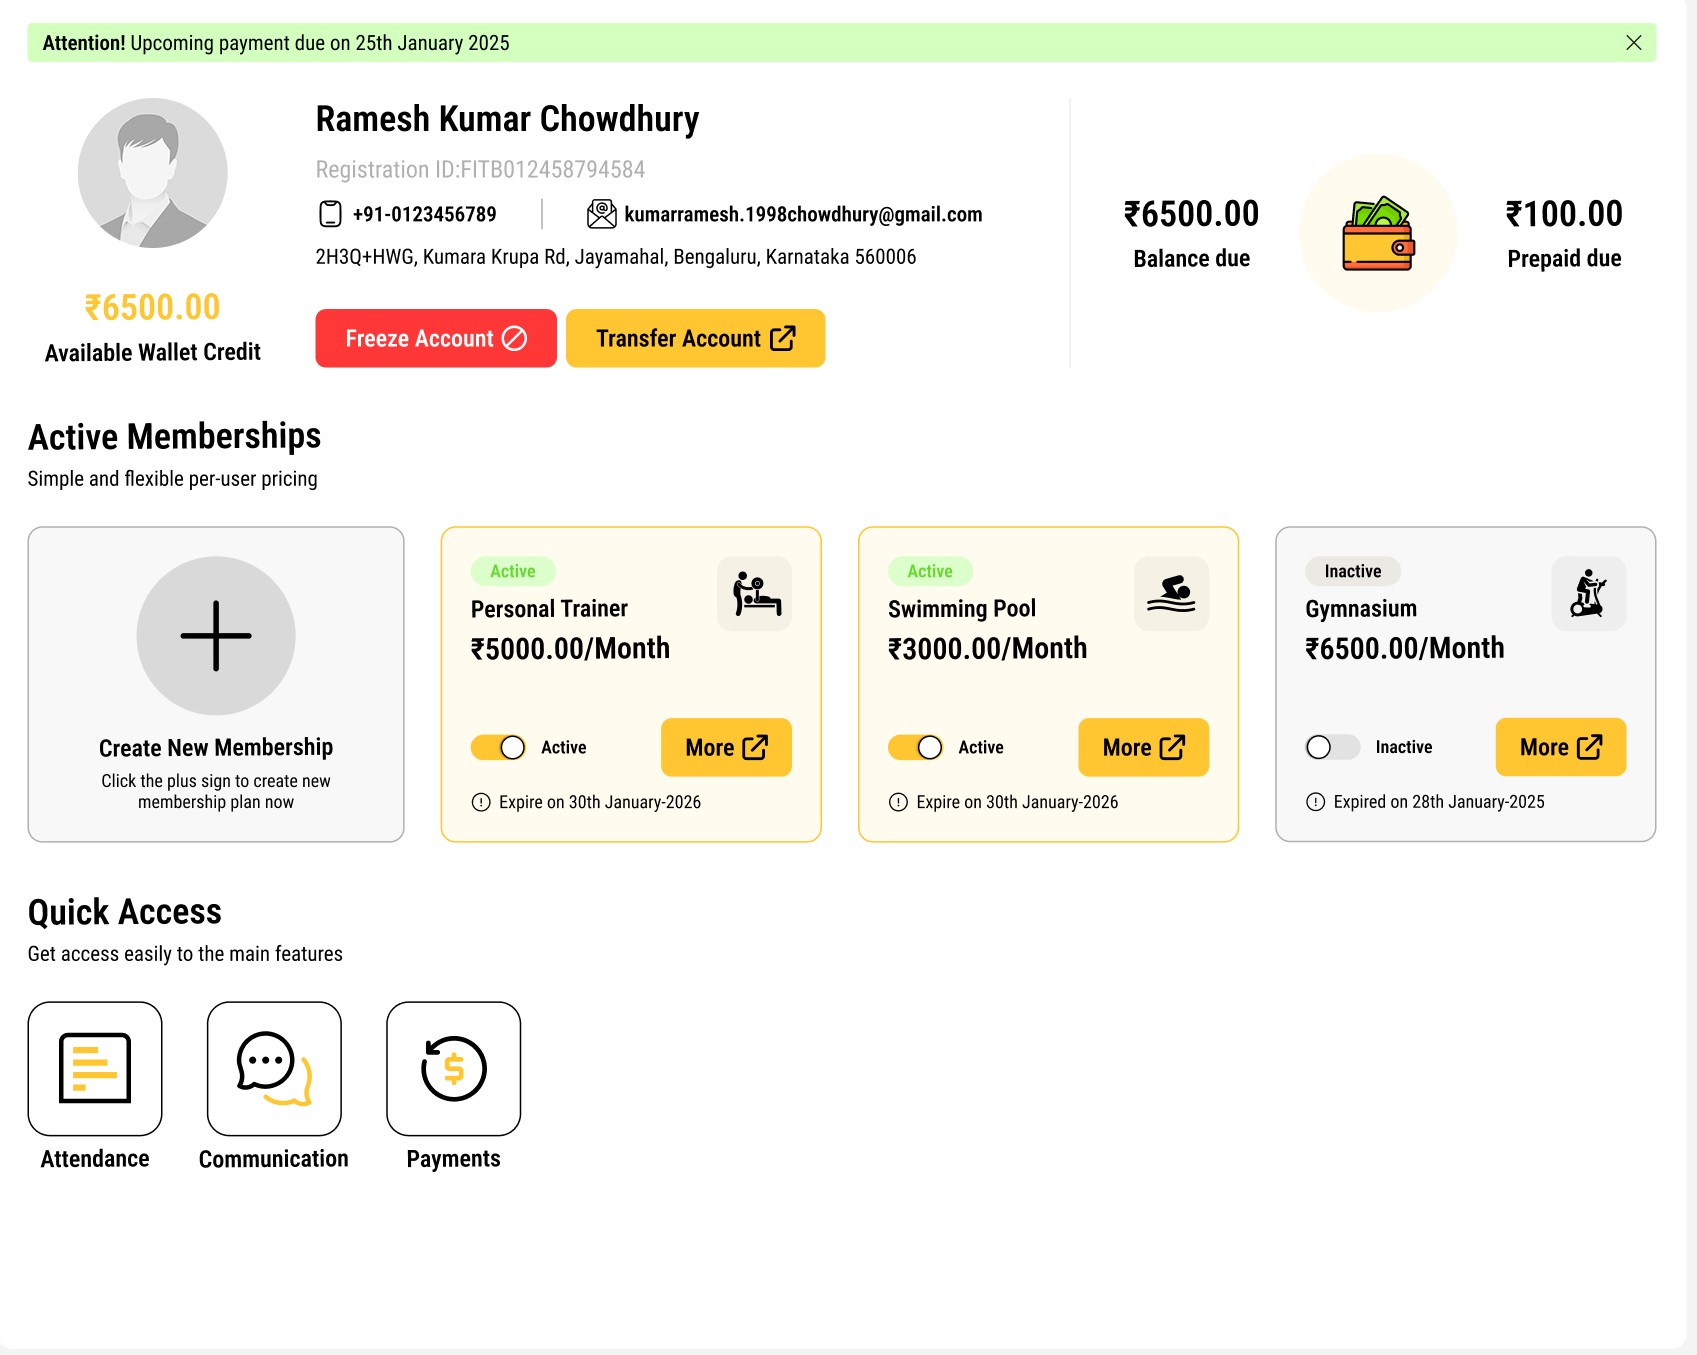Enable the Gymnasium membership toggle
Screen dimensions: 1697x1355
tap(1332, 748)
